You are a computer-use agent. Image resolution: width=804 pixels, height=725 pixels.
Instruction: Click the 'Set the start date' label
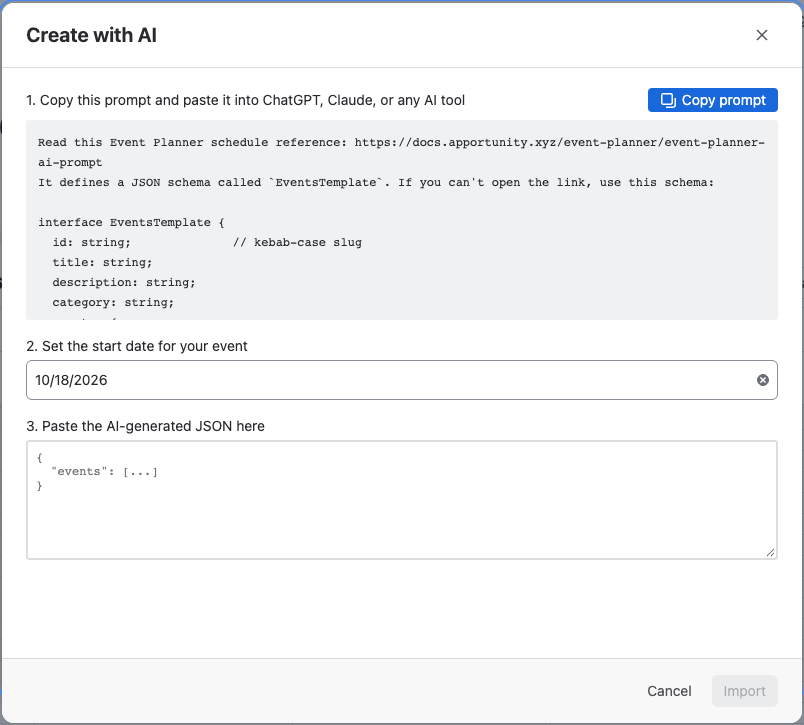137,346
